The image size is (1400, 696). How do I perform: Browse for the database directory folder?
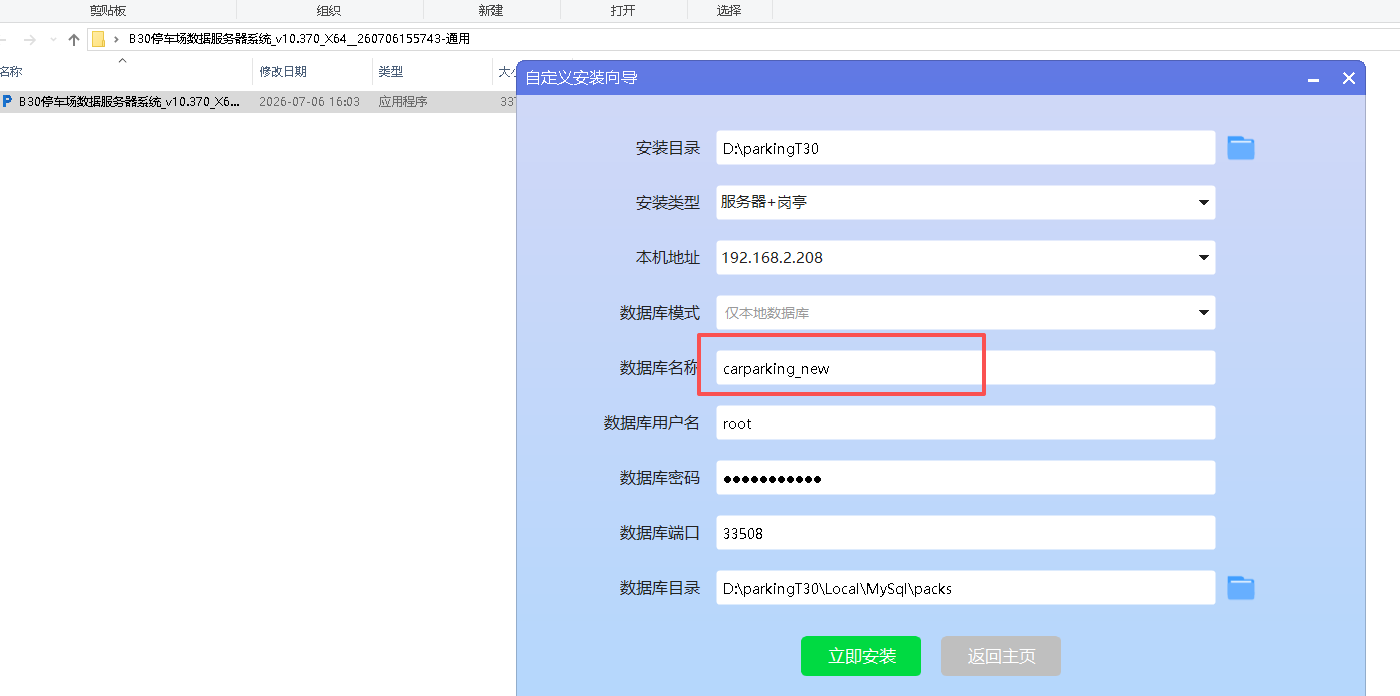(x=1241, y=588)
